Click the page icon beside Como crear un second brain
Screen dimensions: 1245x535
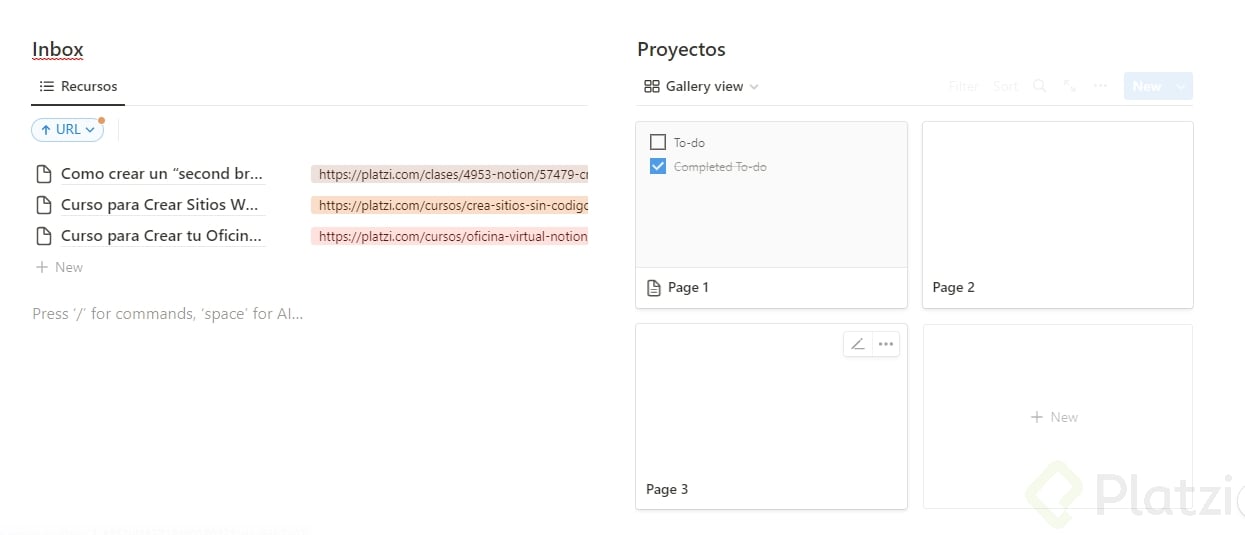click(x=43, y=174)
